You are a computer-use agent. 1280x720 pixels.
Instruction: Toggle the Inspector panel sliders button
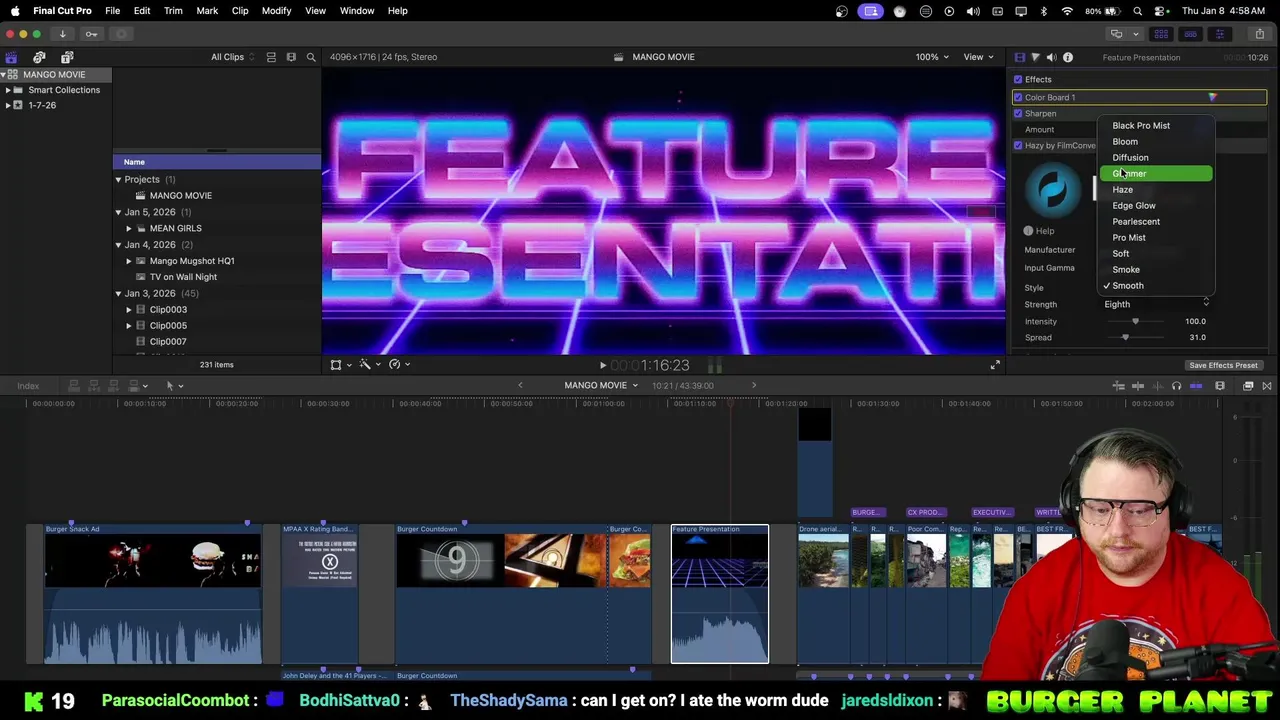coord(1219,34)
